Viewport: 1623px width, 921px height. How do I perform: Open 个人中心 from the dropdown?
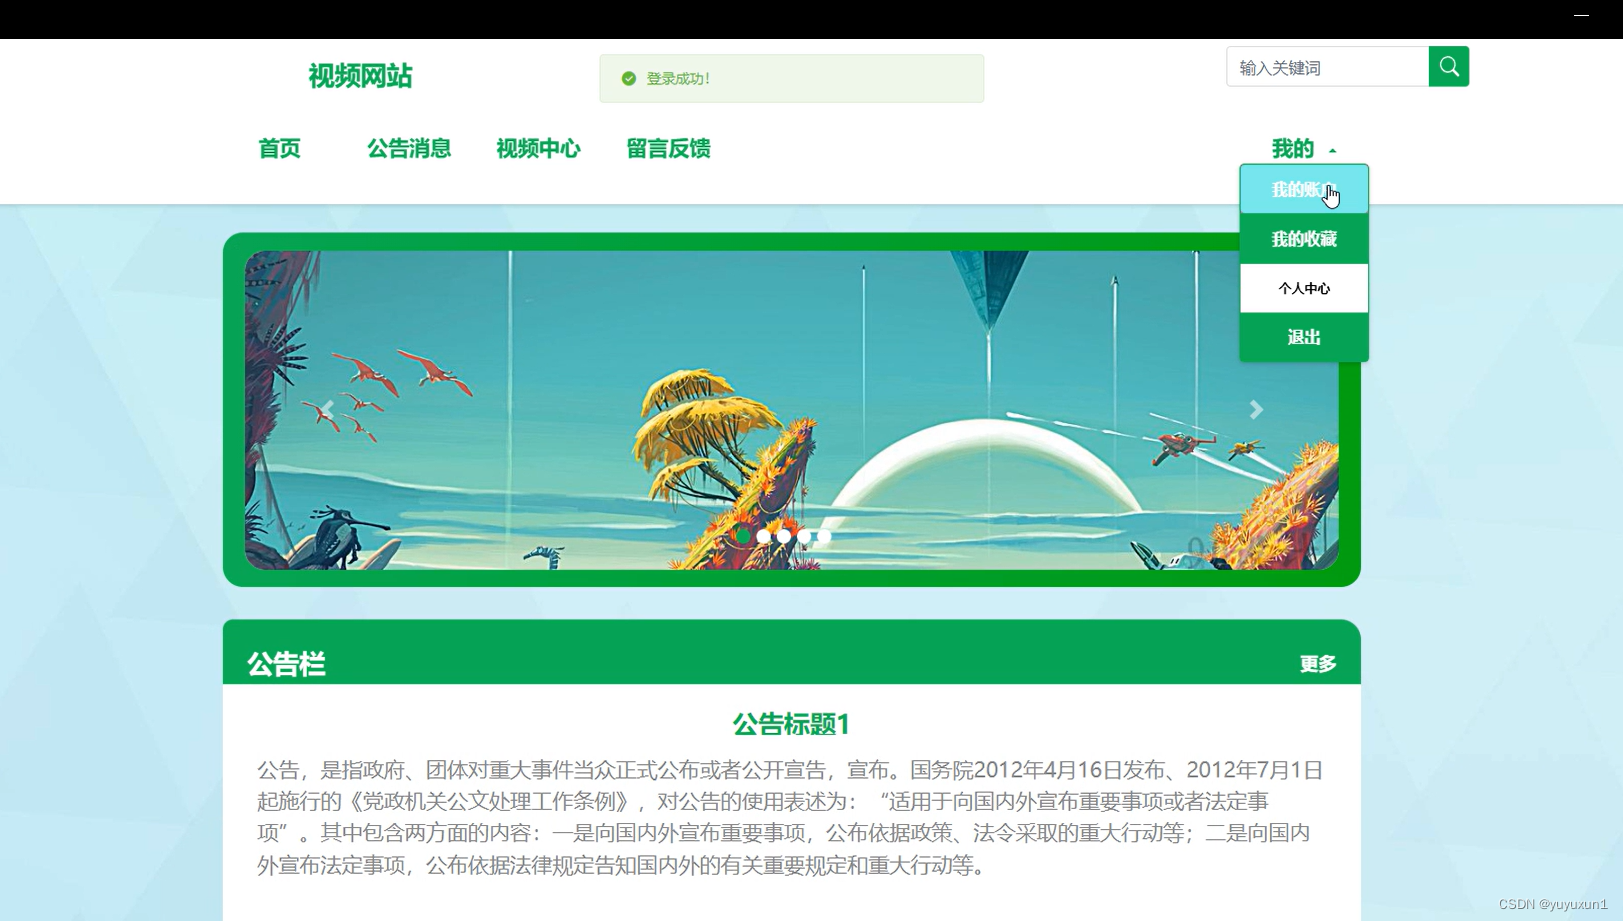[1304, 288]
